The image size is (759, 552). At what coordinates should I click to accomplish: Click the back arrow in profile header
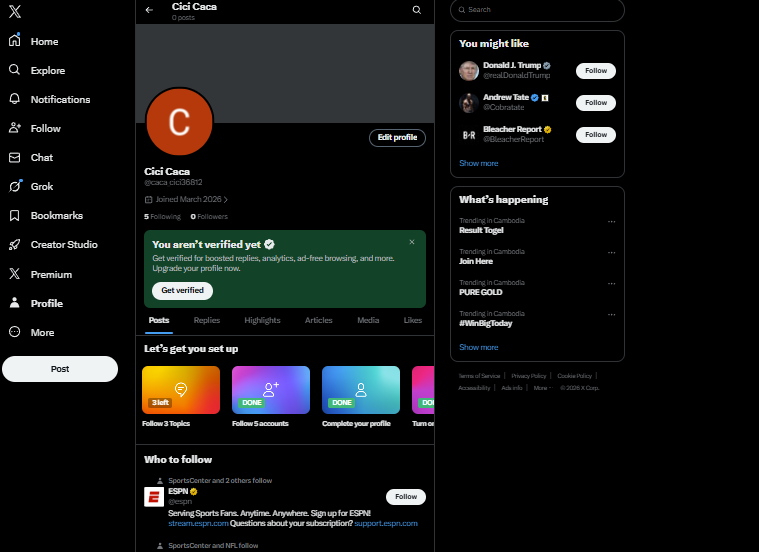coord(149,10)
